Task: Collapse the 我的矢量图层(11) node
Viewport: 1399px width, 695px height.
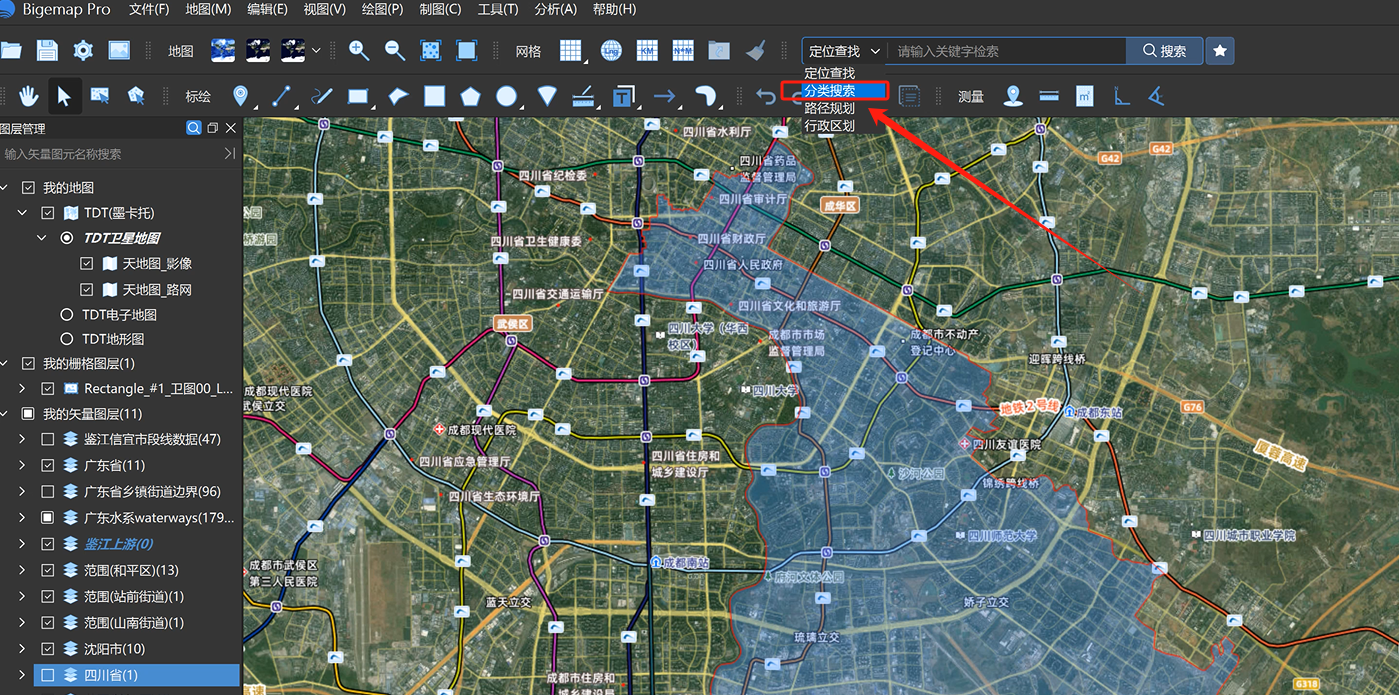Action: pos(5,413)
